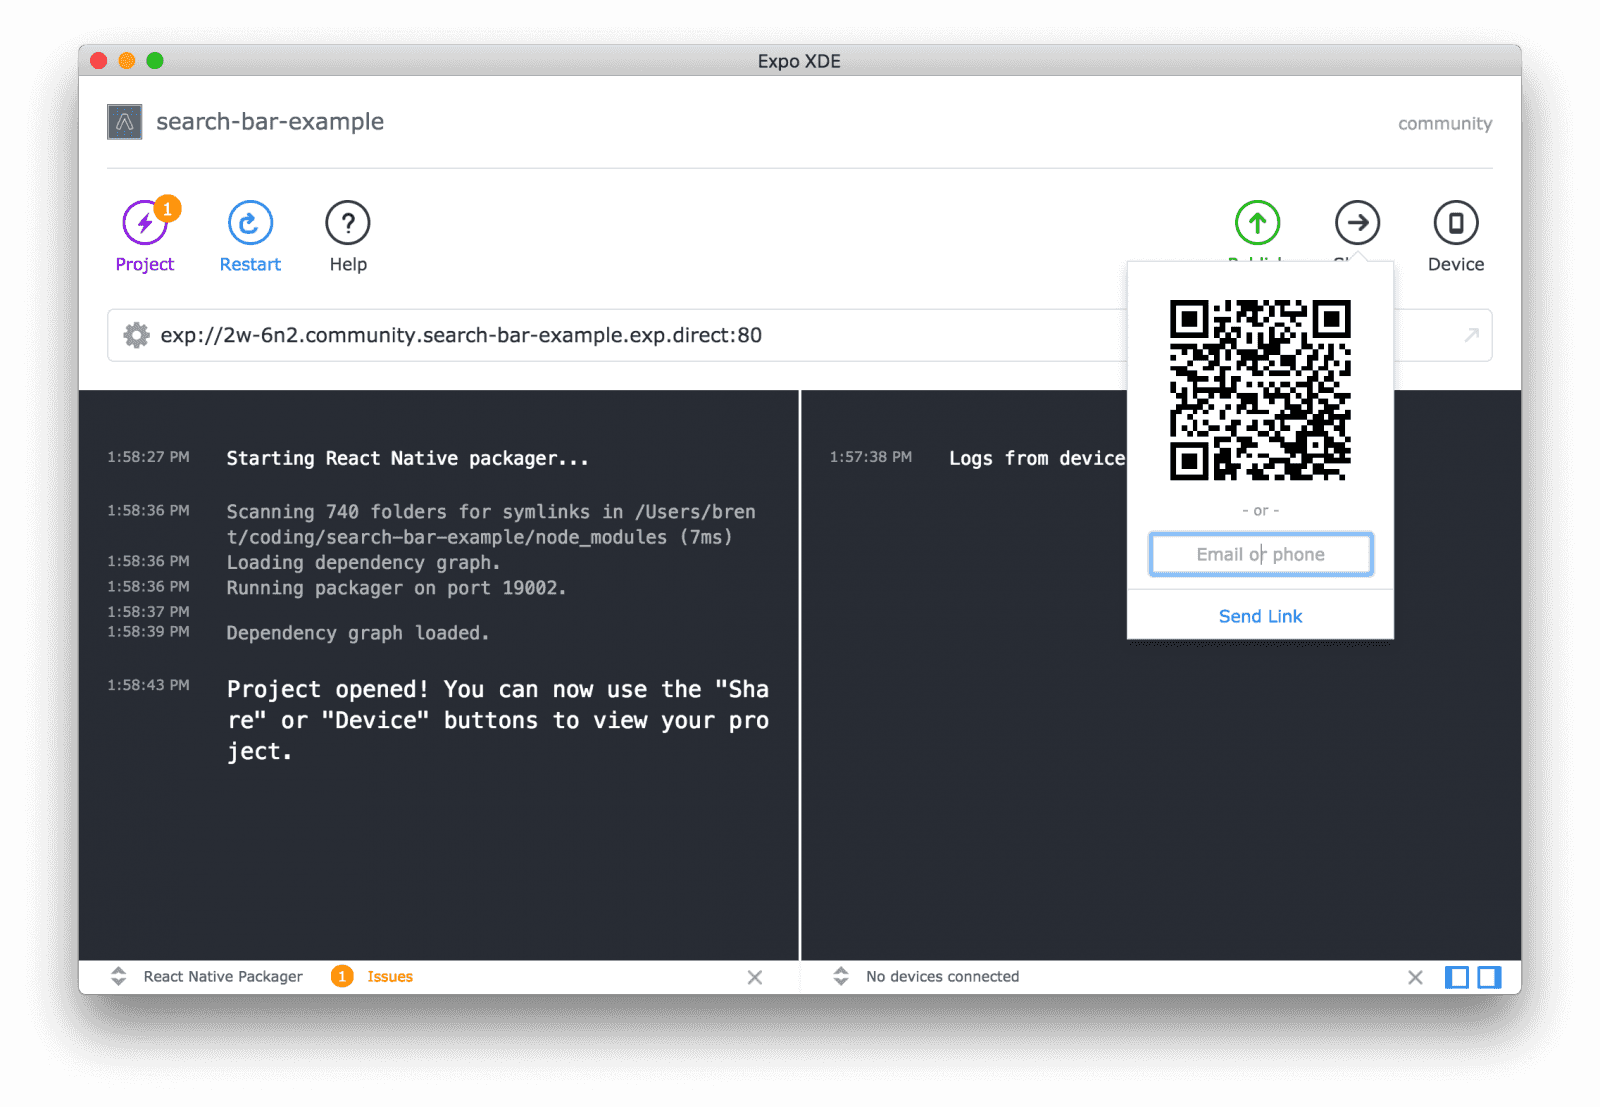Click the Expo XDE window title
This screenshot has height=1107, width=1600.
coord(799,61)
